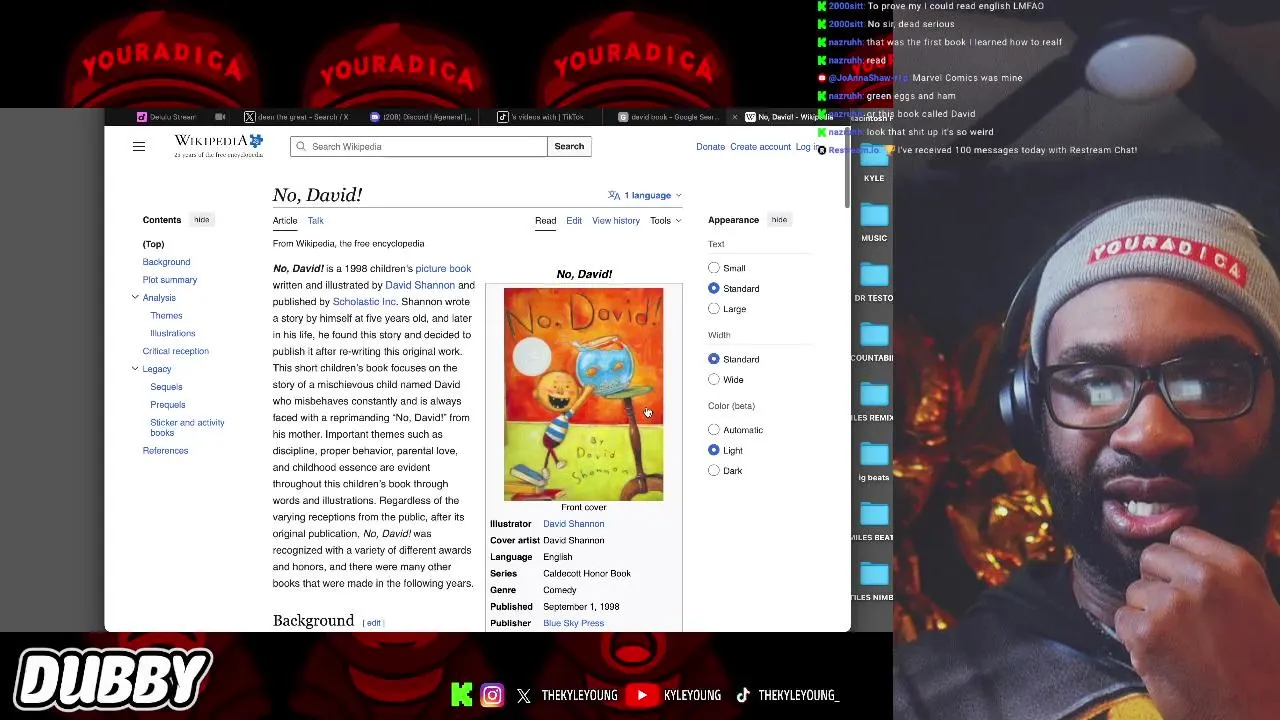
Task: Open the Scholastic Inc. link
Action: coord(364,301)
